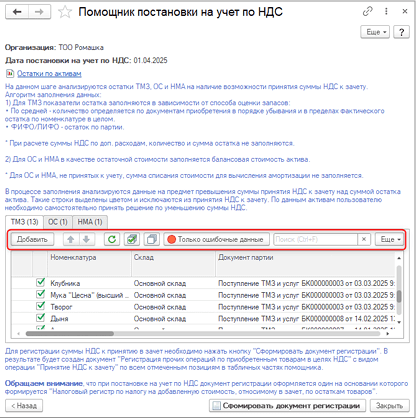Screen dimensions: 417x420
Task: Open the Остатки по активам link
Action: tap(49, 74)
